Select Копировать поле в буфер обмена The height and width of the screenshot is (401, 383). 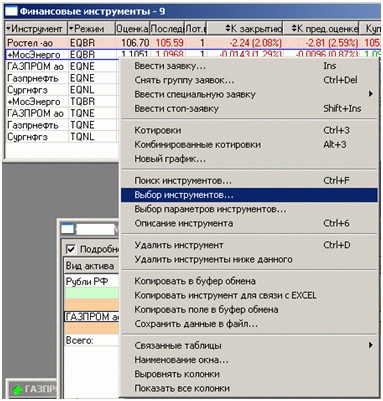(x=249, y=309)
